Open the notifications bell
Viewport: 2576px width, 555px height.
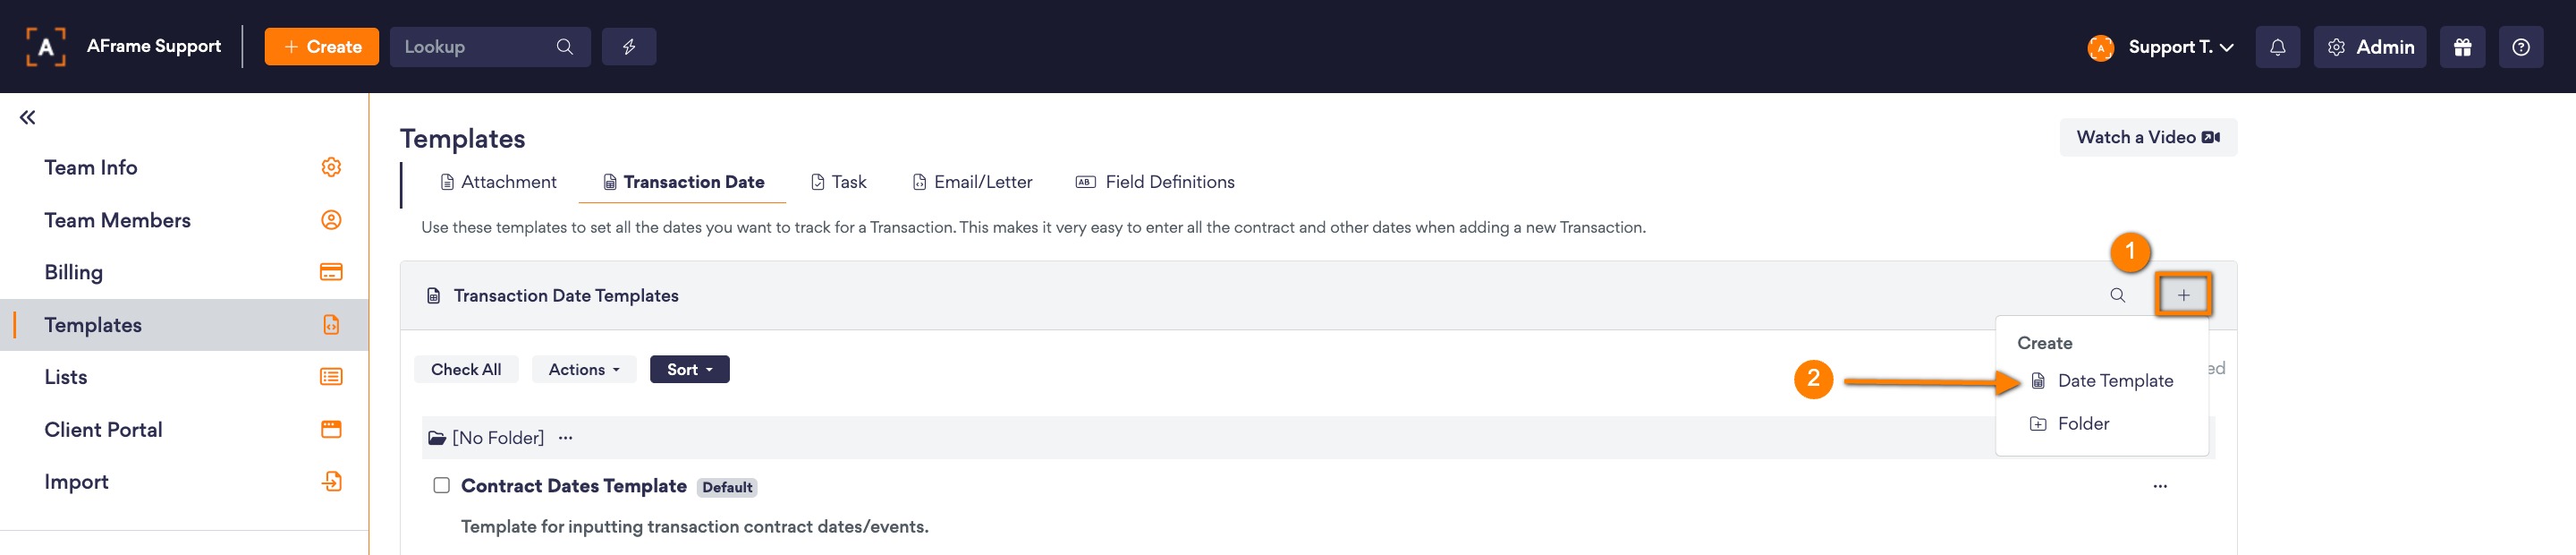pyautogui.click(x=2277, y=47)
